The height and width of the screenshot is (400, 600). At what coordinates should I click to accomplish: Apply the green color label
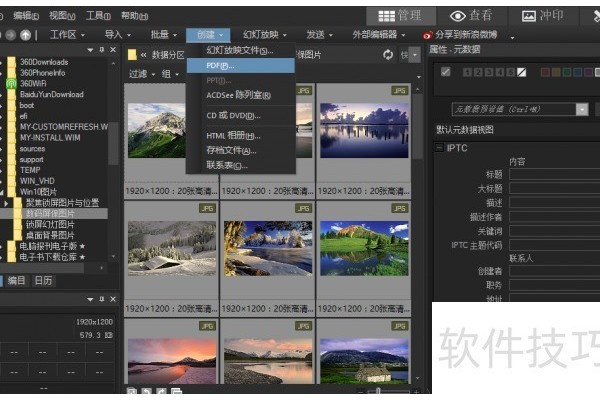[x=567, y=72]
